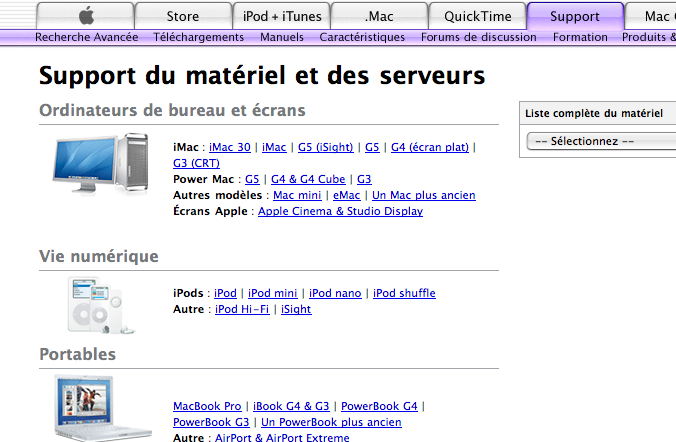Open the iPod link under iPods
Image resolution: width=676 pixels, height=442 pixels.
(x=225, y=293)
